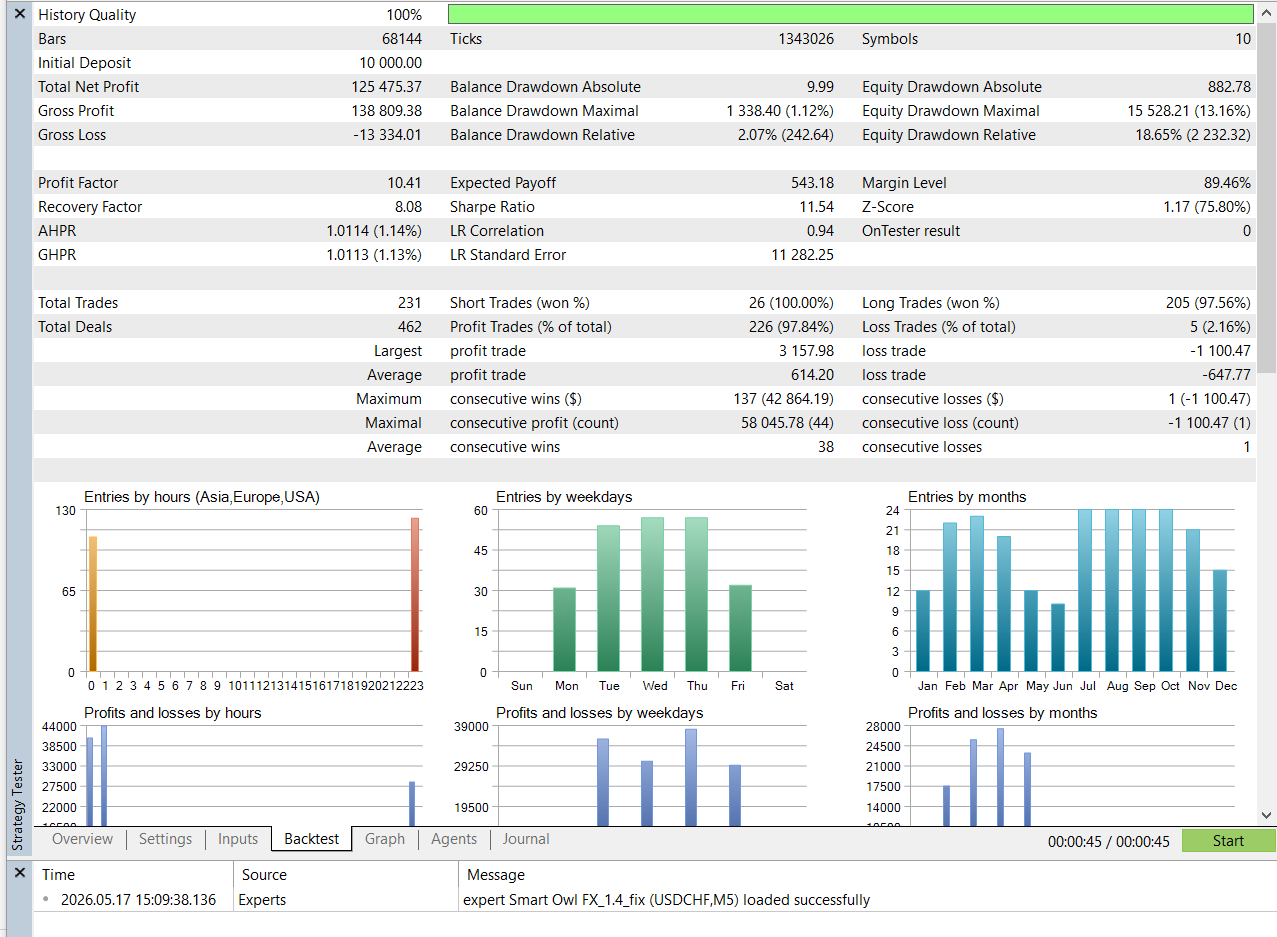Screen dimensions: 1277x937
Task: Click the Total Trades value 231
Action: pyautogui.click(x=410, y=303)
